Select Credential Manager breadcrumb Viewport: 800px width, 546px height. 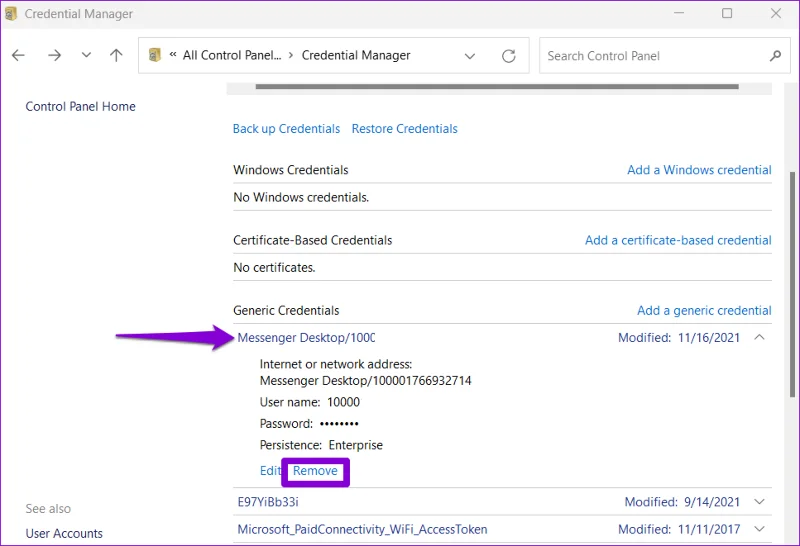(x=356, y=55)
